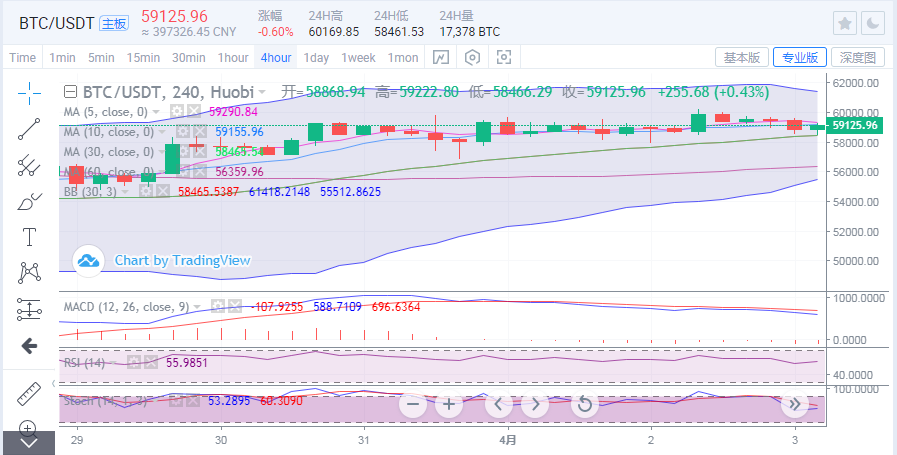This screenshot has width=897, height=455.
Task: Select the brush drawing tool
Action: [x=28, y=201]
